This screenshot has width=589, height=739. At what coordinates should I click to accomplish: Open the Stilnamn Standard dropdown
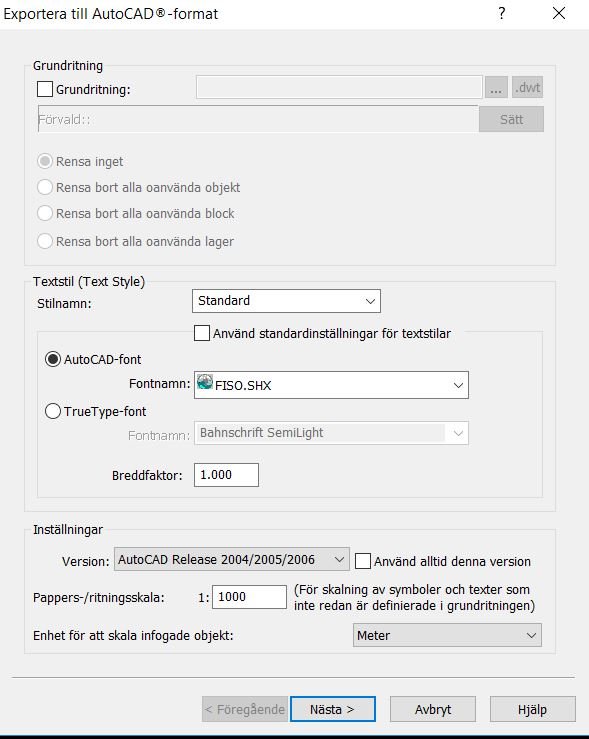point(286,301)
